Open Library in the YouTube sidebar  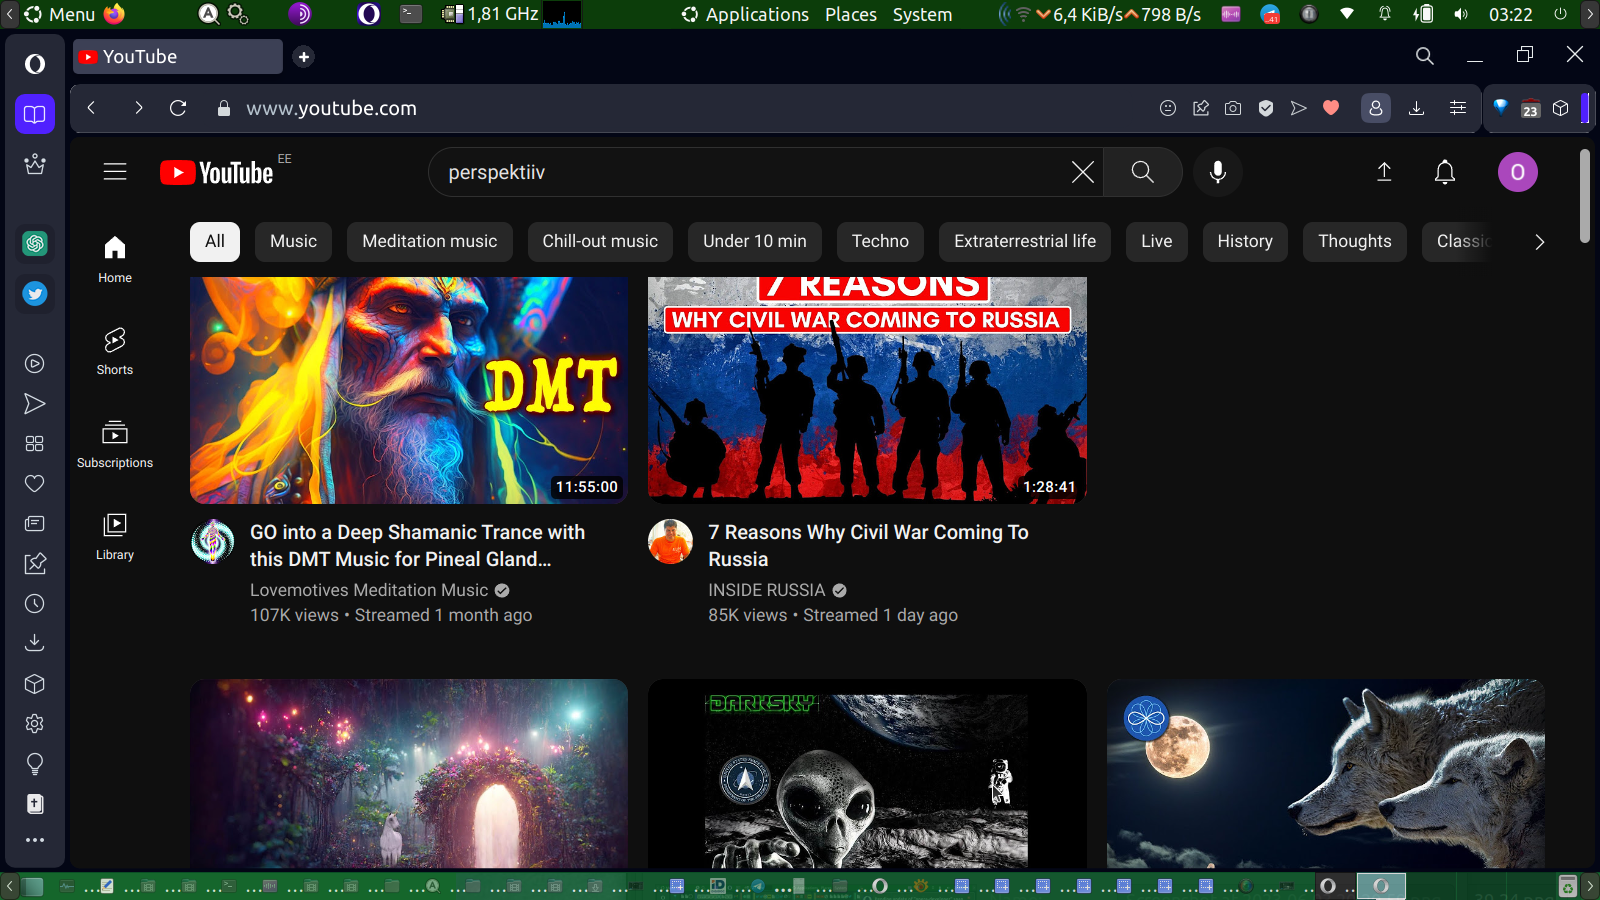(115, 536)
